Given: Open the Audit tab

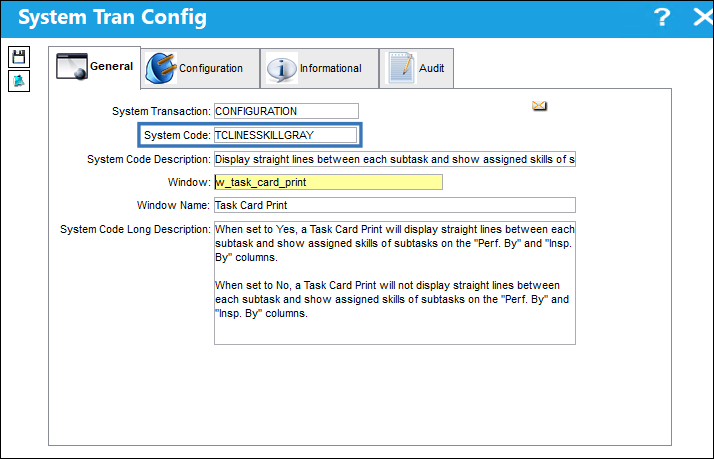Looking at the screenshot, I should tap(417, 68).
